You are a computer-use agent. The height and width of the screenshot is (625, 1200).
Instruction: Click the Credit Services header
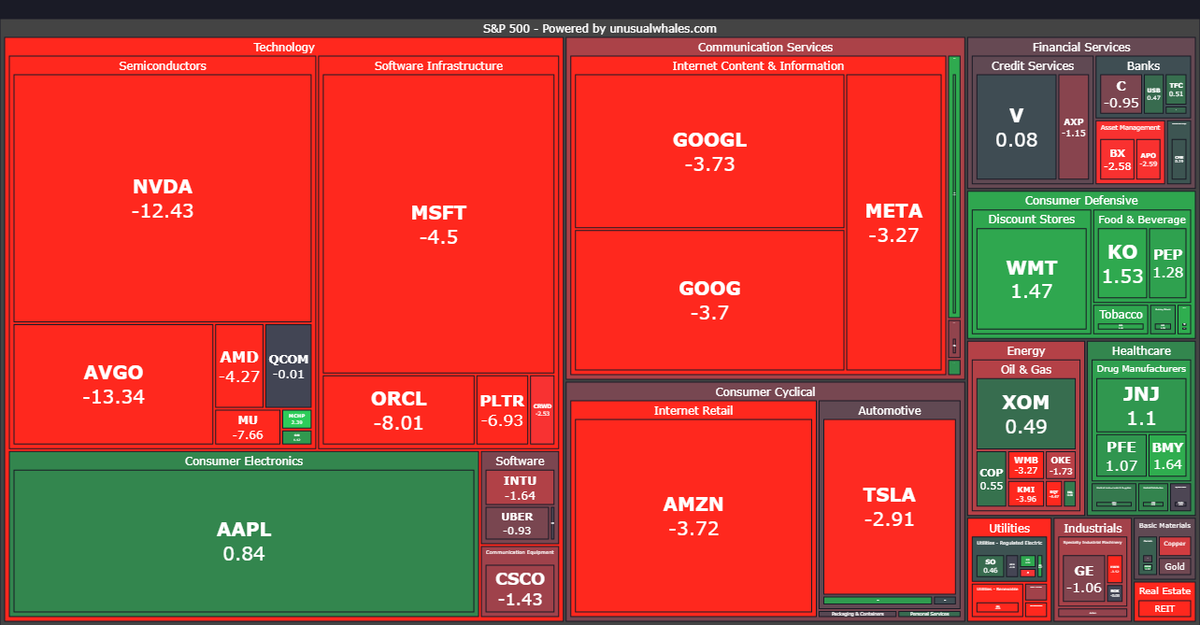click(x=1033, y=66)
